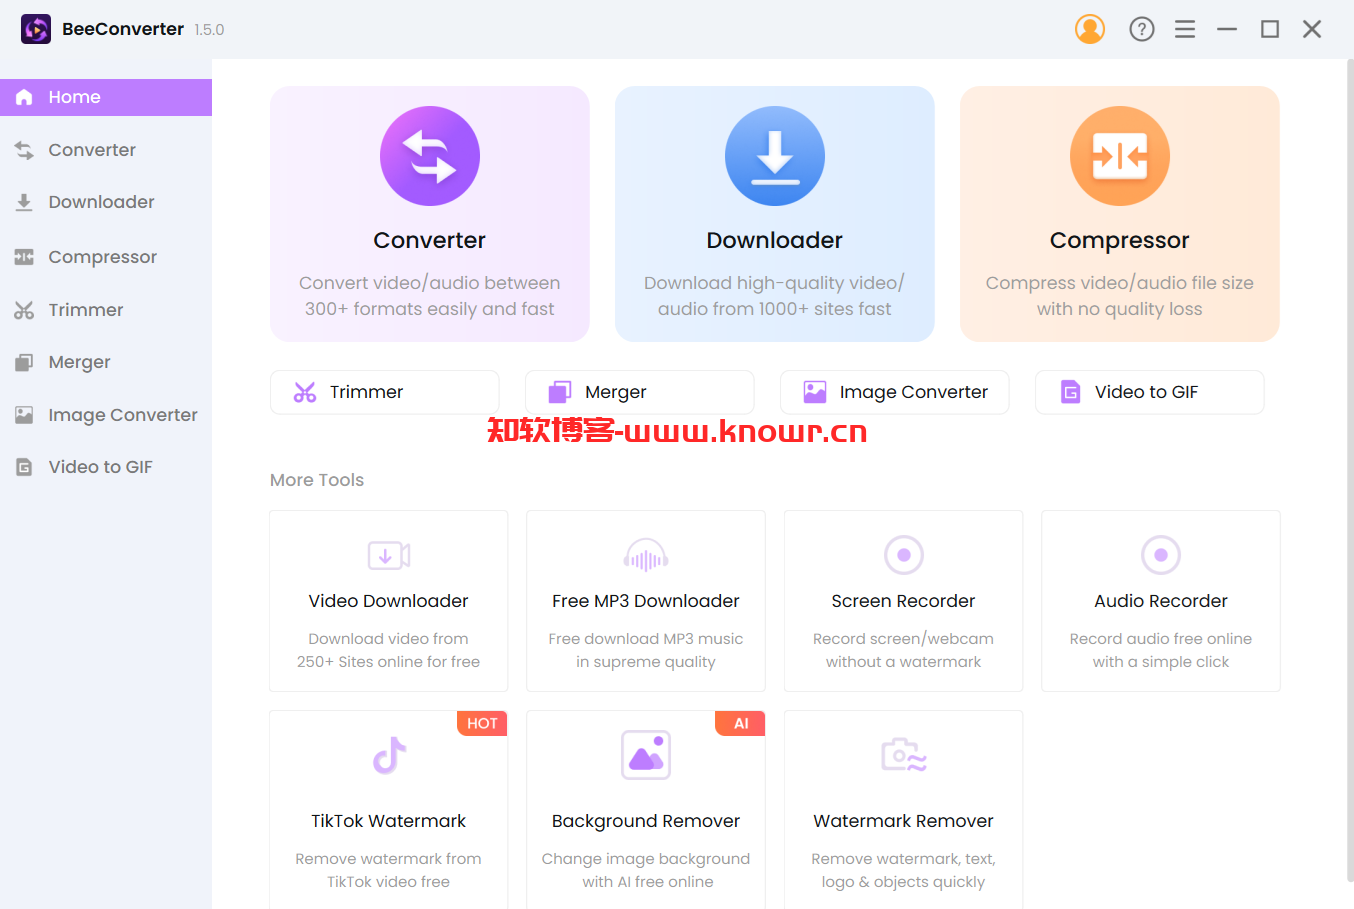Open the user account profile icon
The image size is (1354, 909).
click(x=1090, y=29)
